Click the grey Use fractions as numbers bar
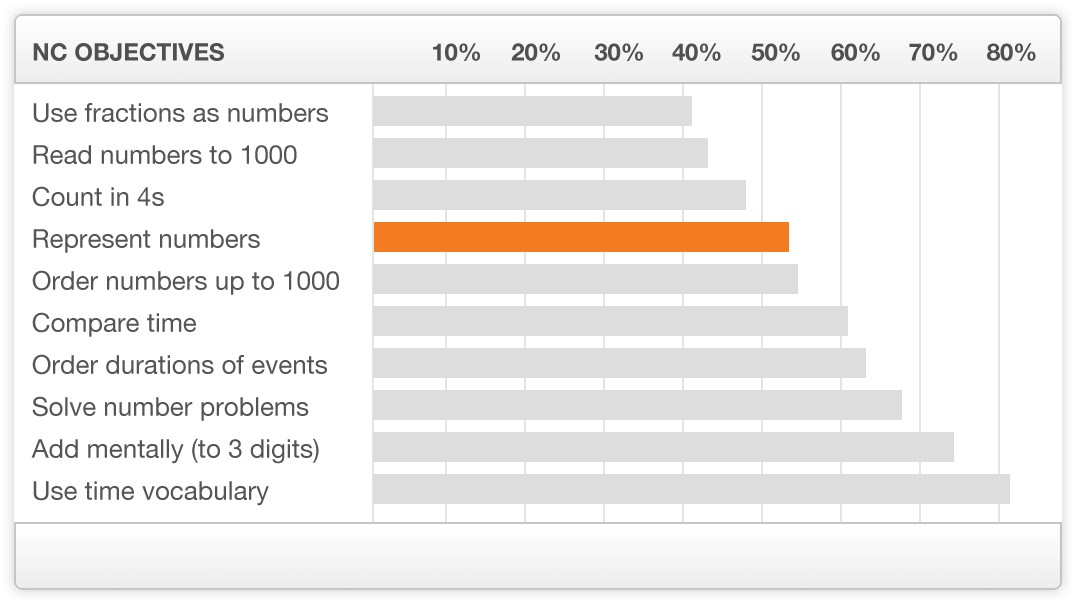Image resolution: width=1076 pixels, height=604 pixels. (533, 111)
